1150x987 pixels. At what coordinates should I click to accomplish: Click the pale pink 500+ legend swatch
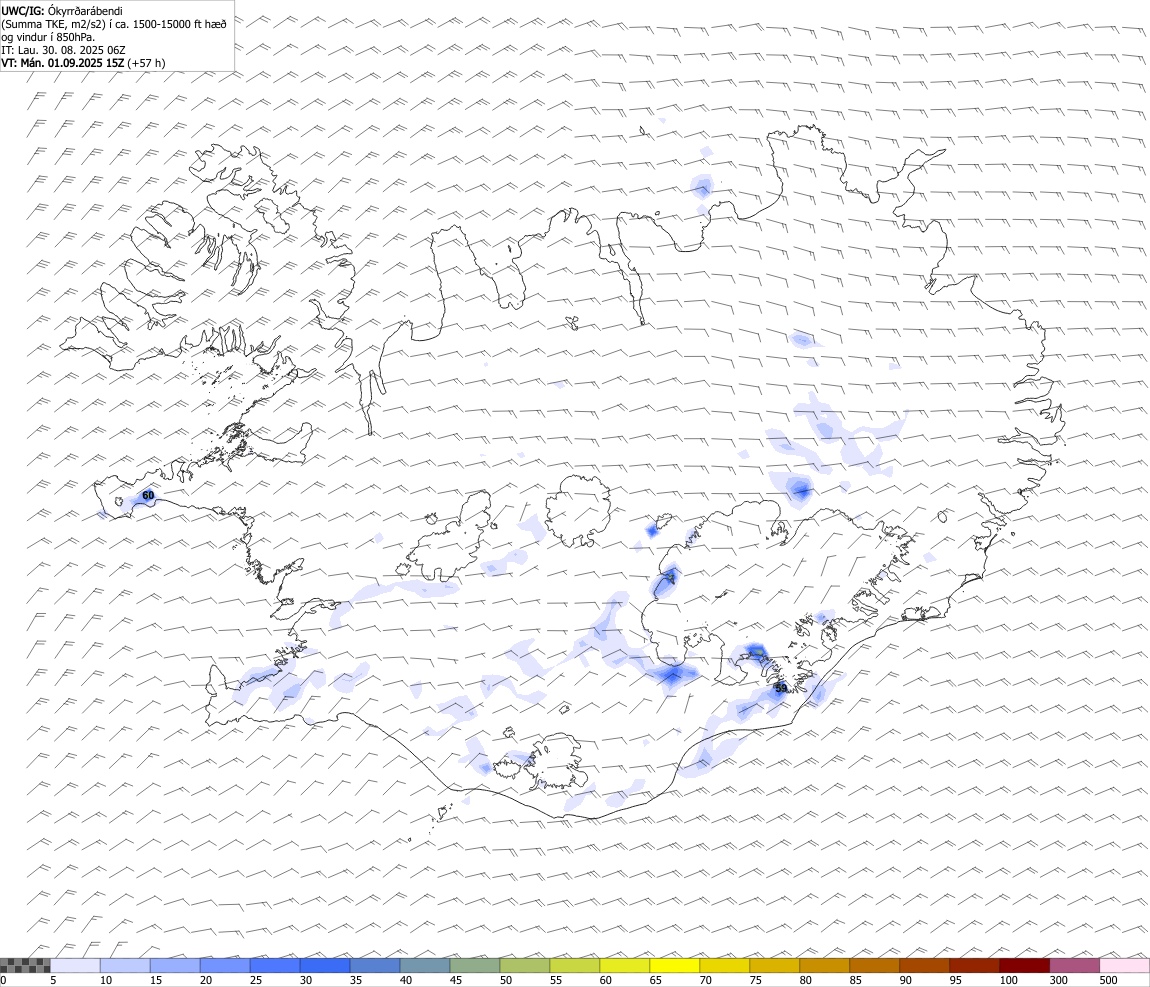[1125, 965]
